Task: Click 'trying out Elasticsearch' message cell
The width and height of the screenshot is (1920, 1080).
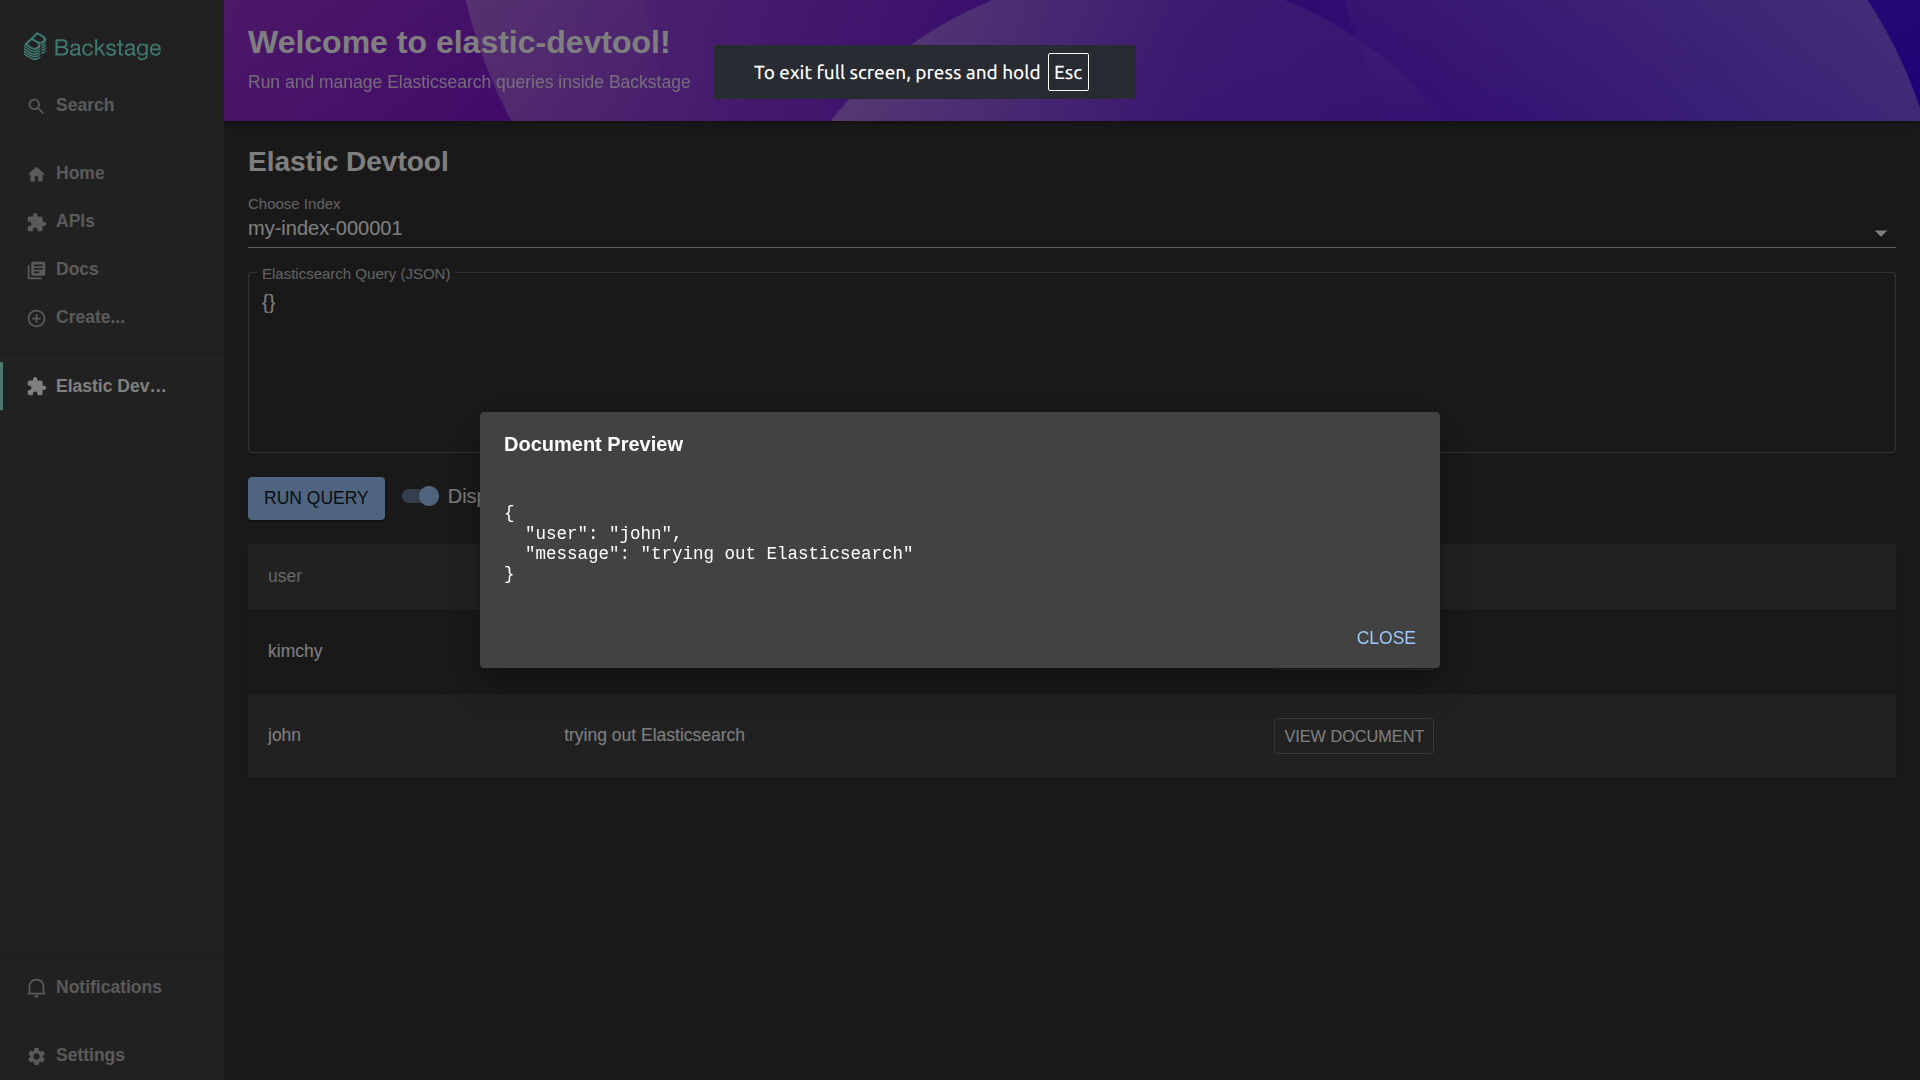Action: [654, 735]
